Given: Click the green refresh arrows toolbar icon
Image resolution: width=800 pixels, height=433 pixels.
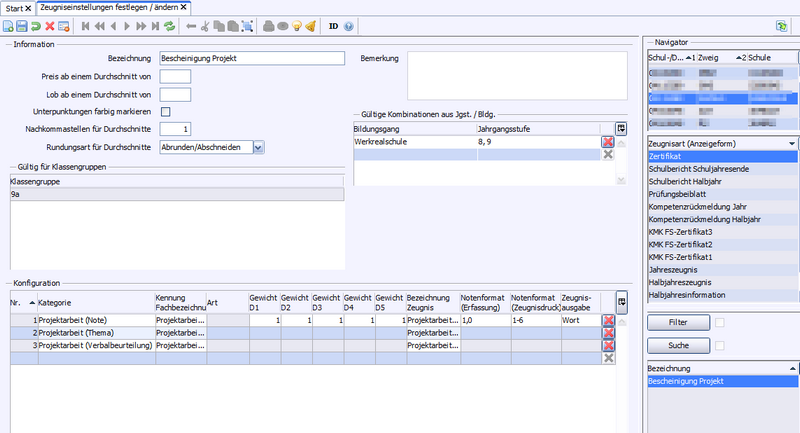Looking at the screenshot, I should (169, 26).
